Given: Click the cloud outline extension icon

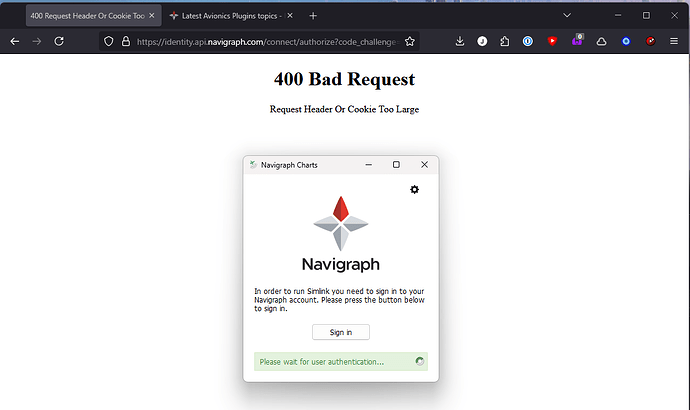Looking at the screenshot, I should 601,41.
